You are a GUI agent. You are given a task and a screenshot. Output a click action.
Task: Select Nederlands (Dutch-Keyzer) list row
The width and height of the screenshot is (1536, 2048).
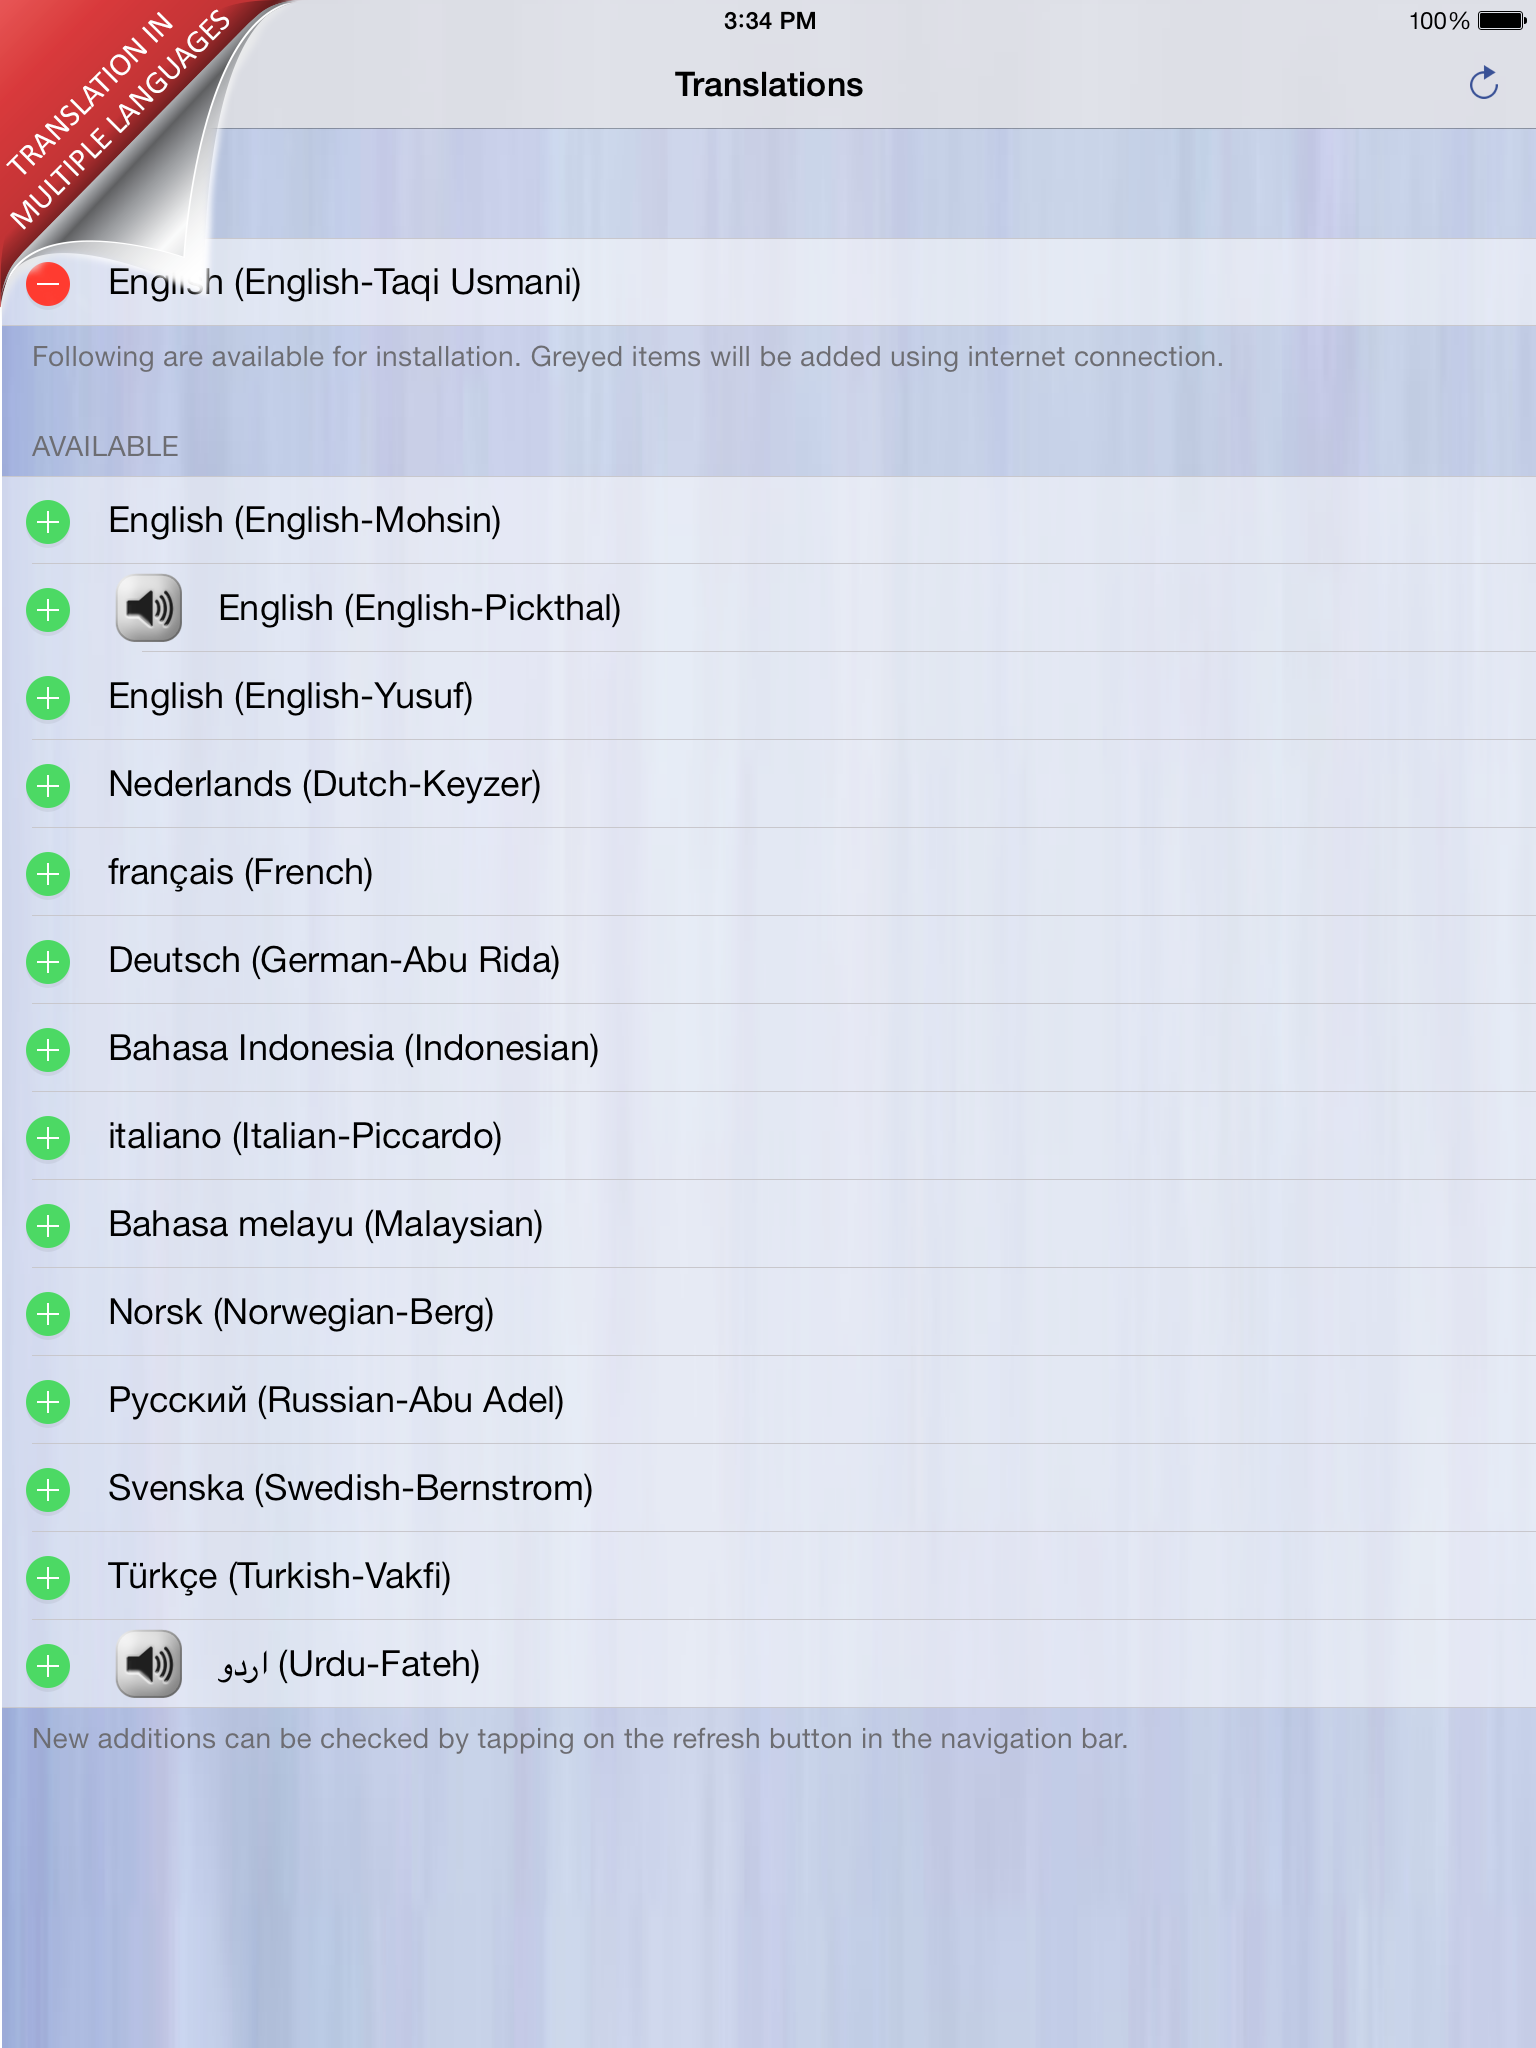tap(768, 784)
